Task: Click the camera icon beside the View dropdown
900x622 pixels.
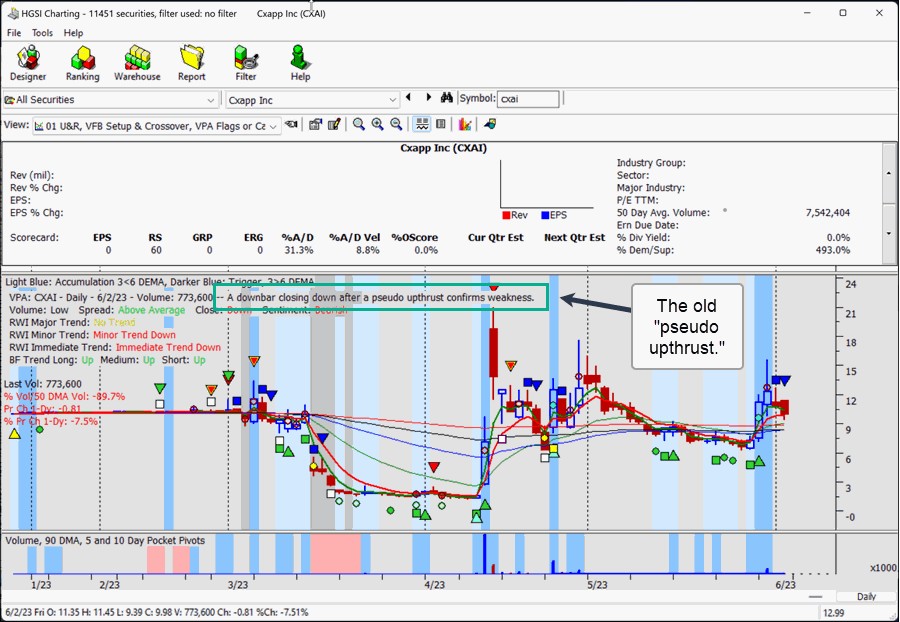Action: point(292,124)
